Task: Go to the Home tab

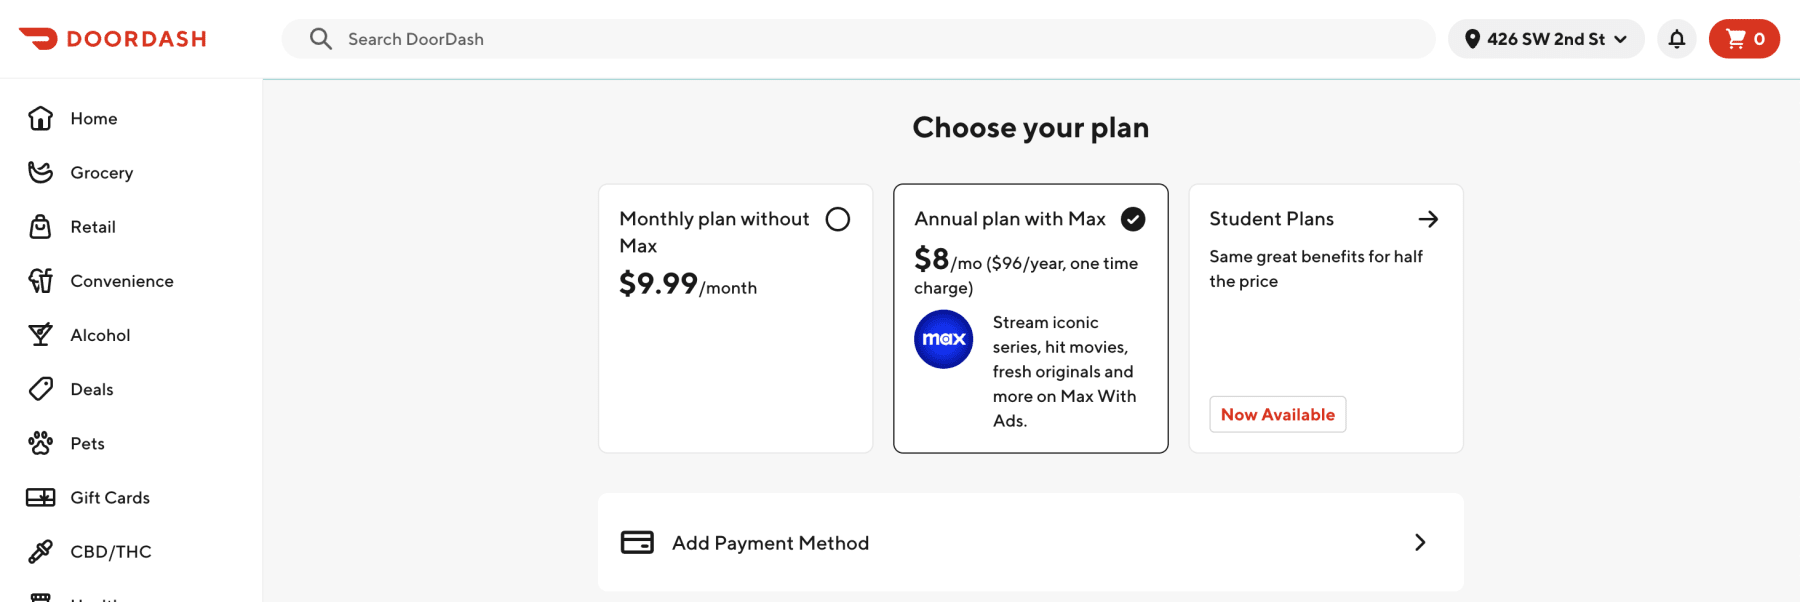Action: (x=93, y=118)
